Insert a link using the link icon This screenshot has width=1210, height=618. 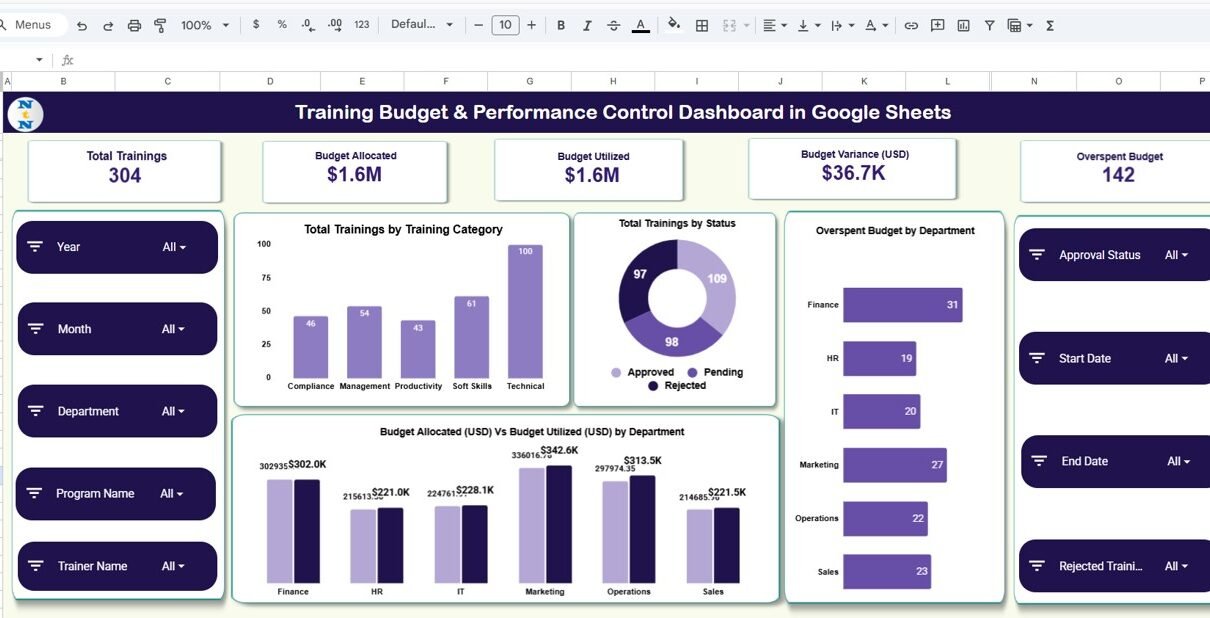911,25
